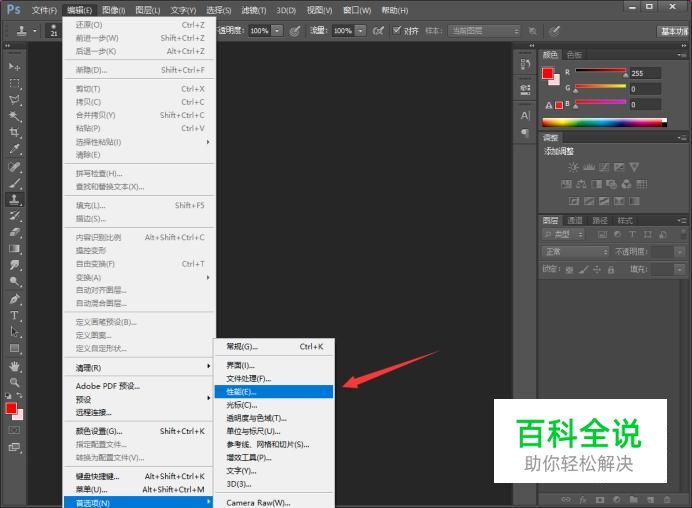Select the Dodge tool
The height and width of the screenshot is (508, 692).
pos(14,282)
